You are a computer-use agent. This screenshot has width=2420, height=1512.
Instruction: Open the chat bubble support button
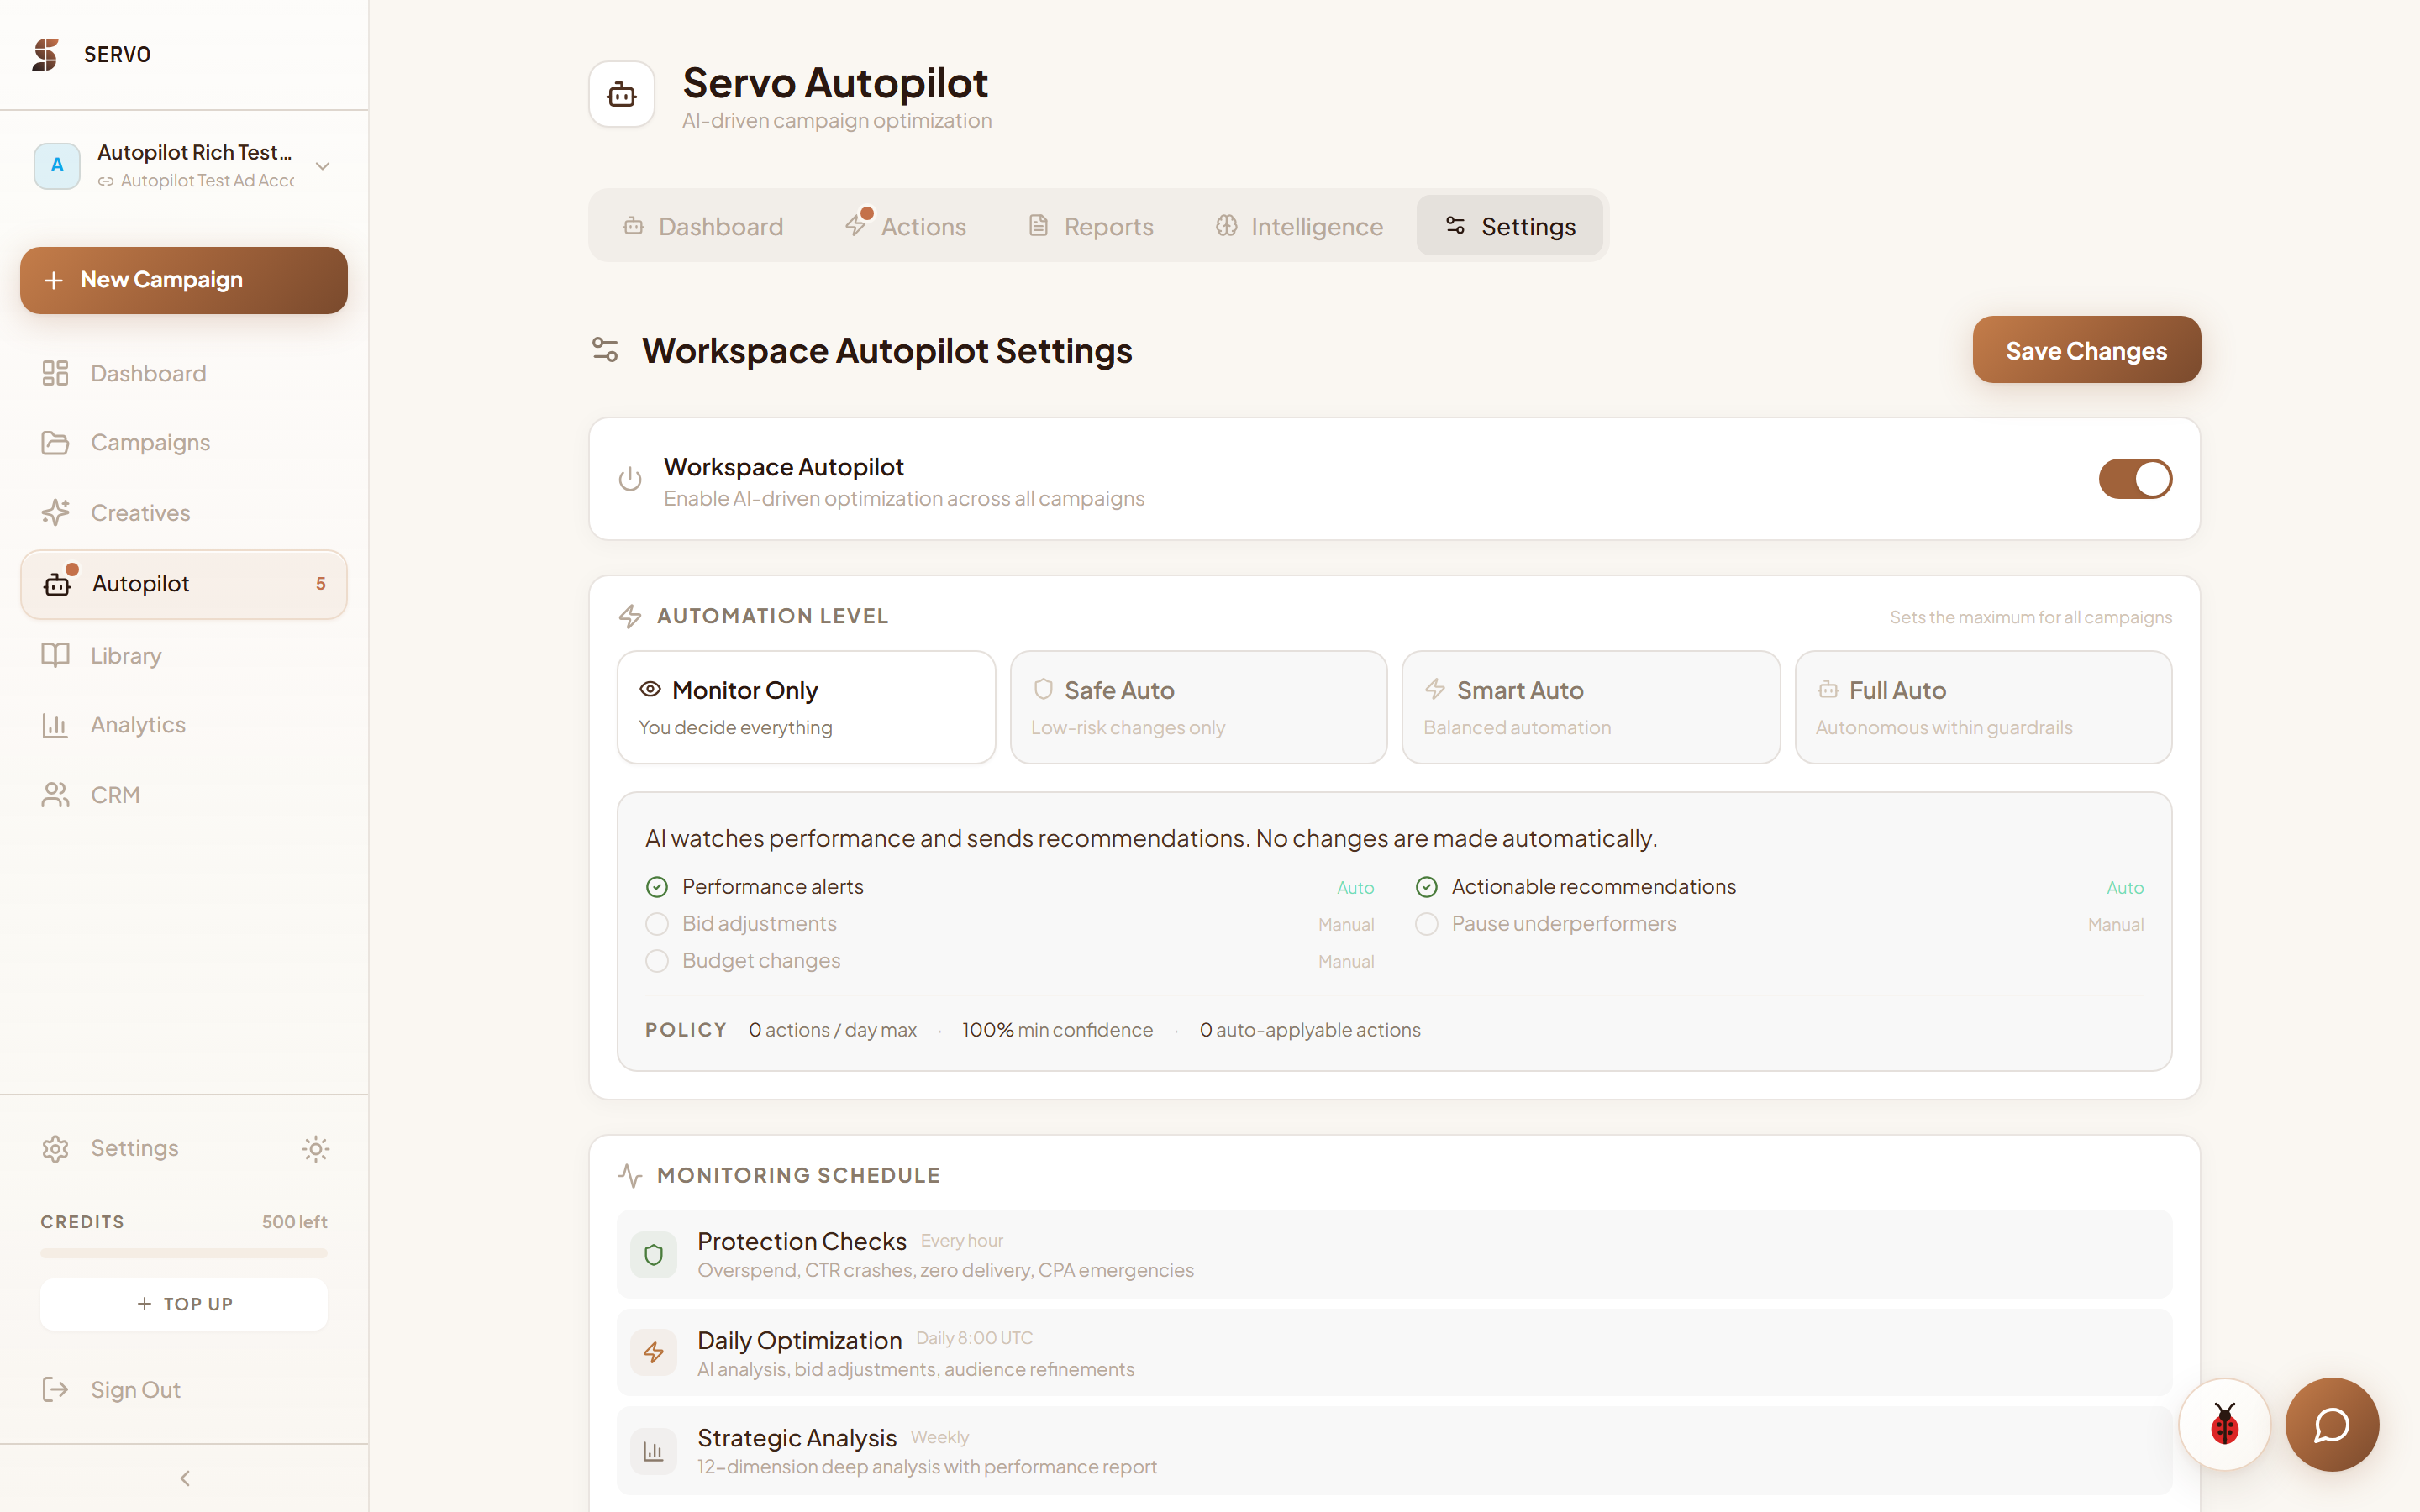(2332, 1424)
